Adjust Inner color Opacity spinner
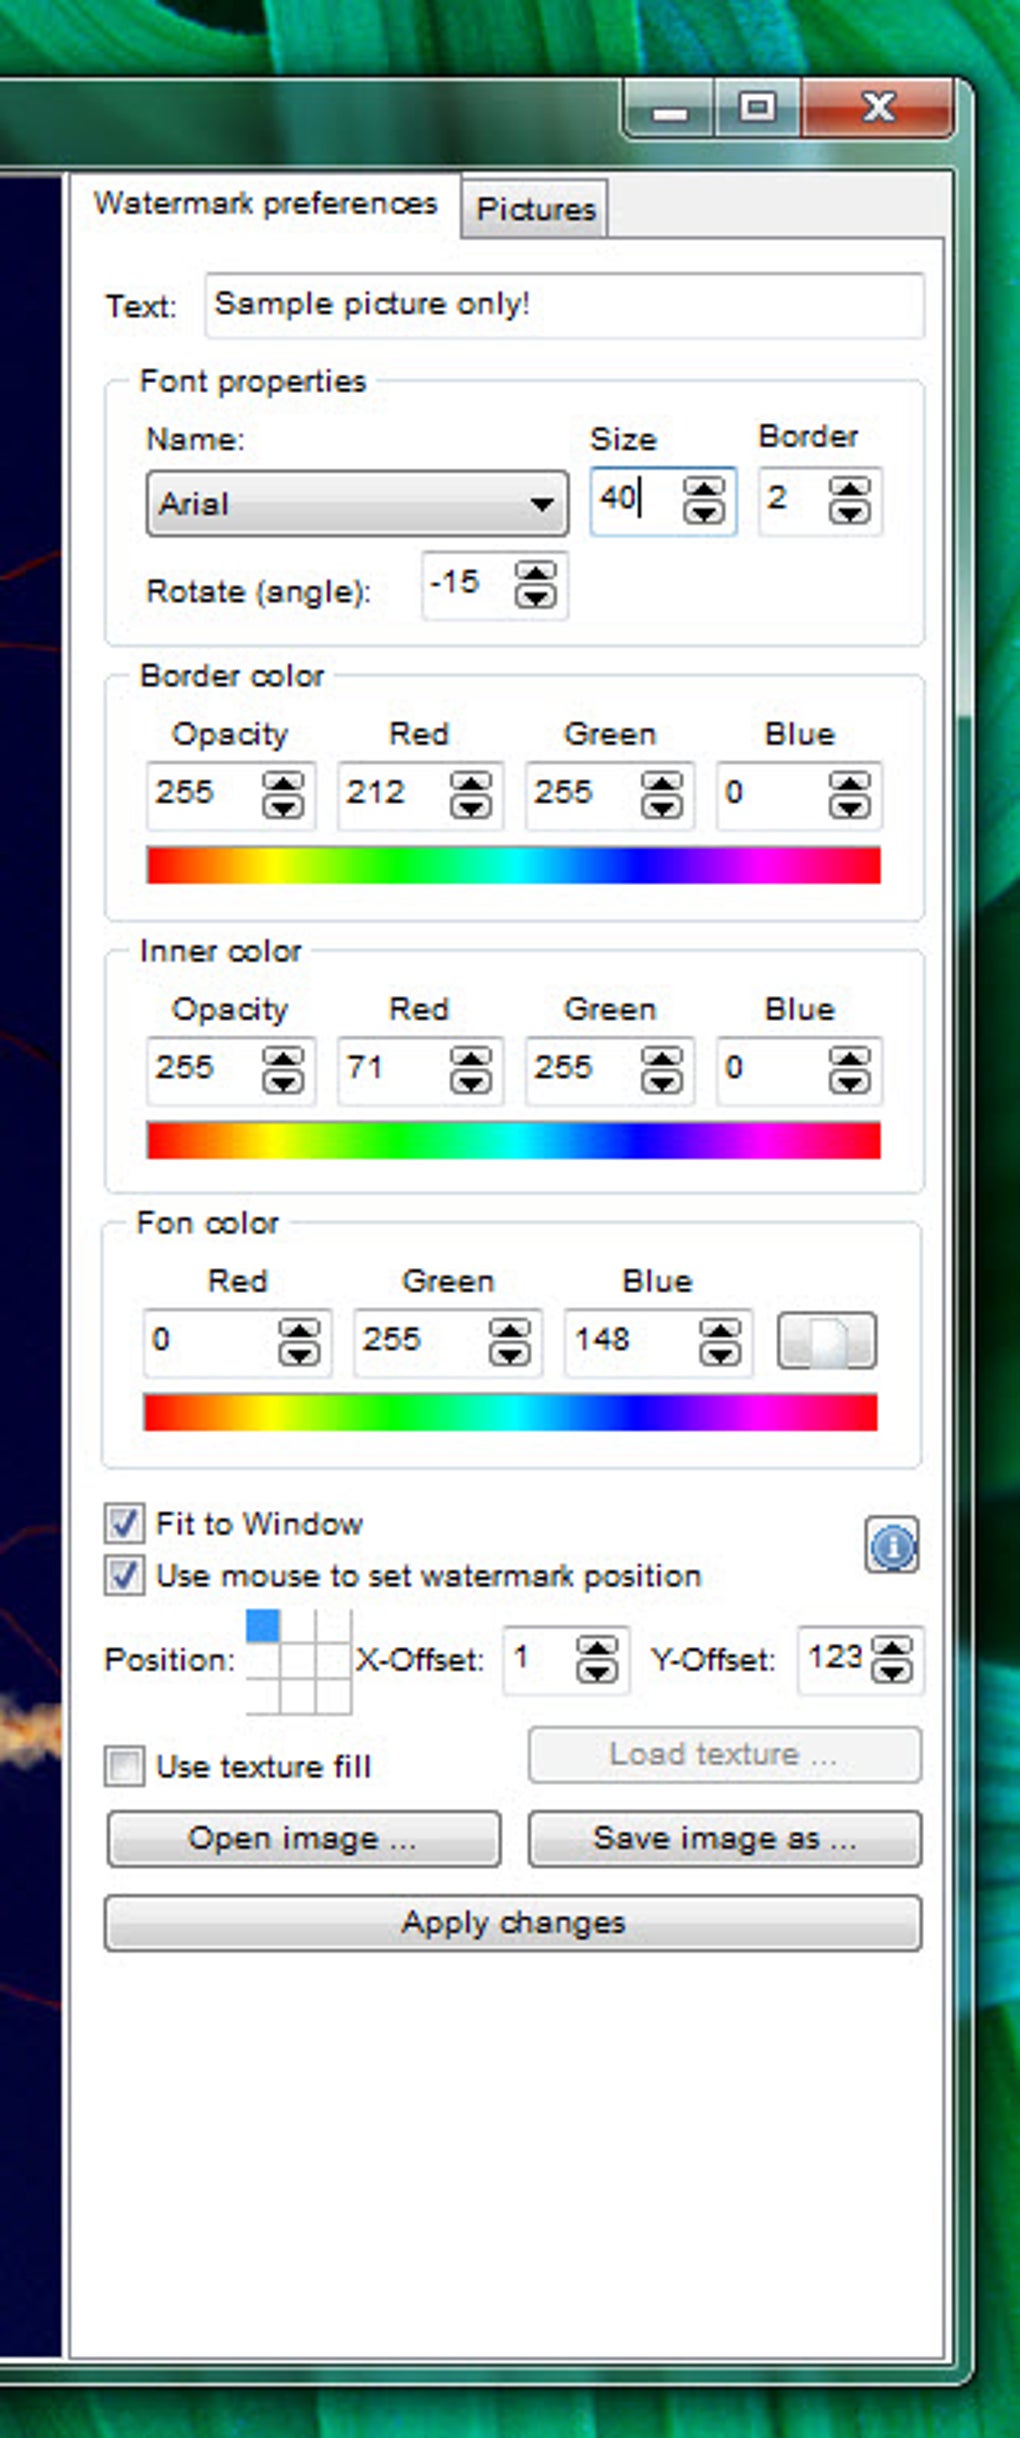 click(x=283, y=1070)
